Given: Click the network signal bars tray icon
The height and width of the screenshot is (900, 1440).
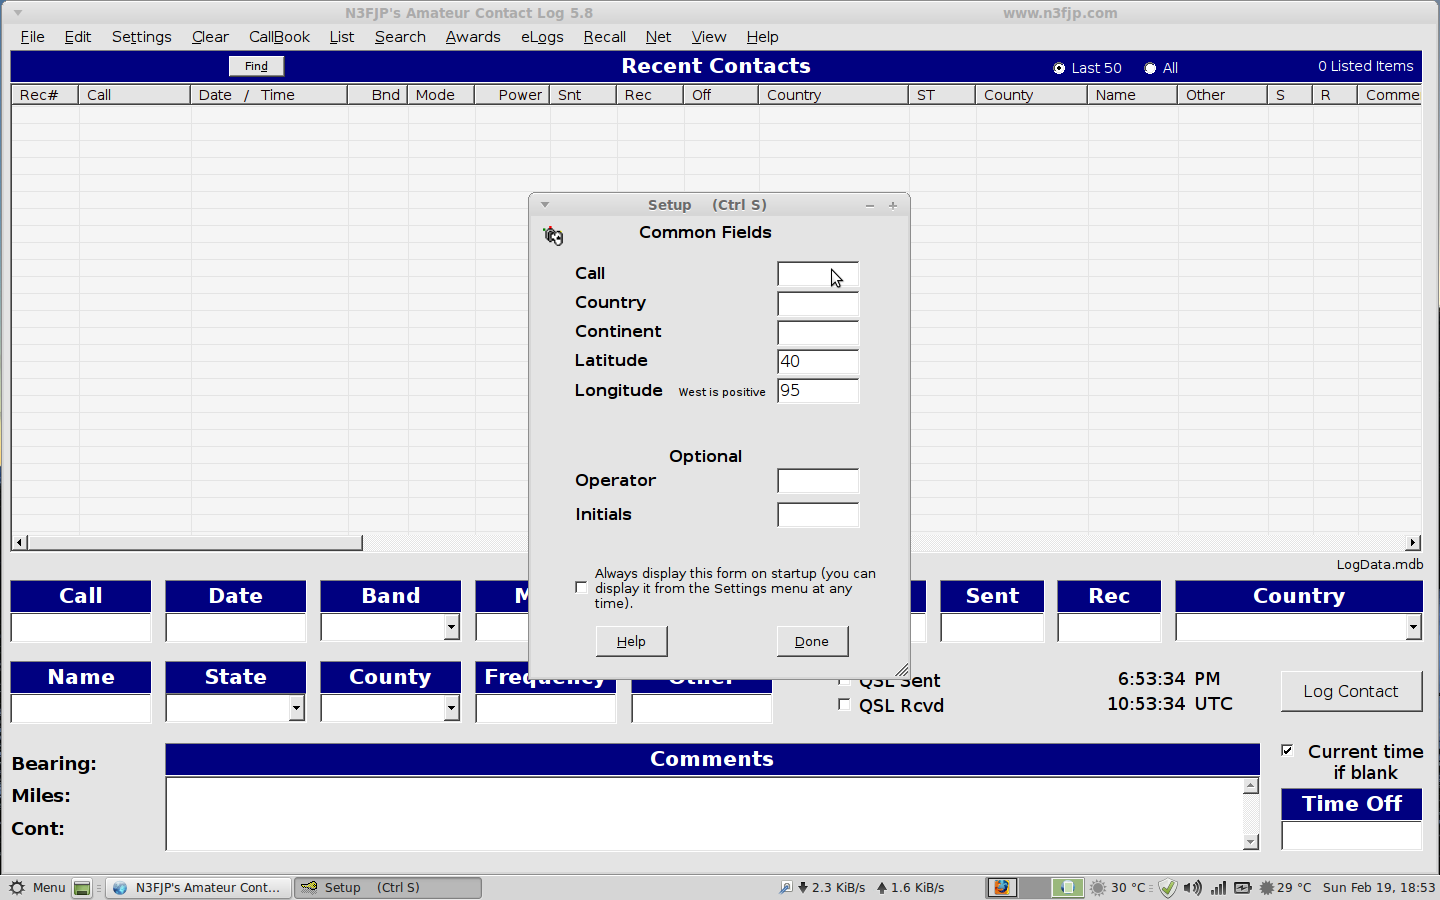Looking at the screenshot, I should tap(1218, 887).
